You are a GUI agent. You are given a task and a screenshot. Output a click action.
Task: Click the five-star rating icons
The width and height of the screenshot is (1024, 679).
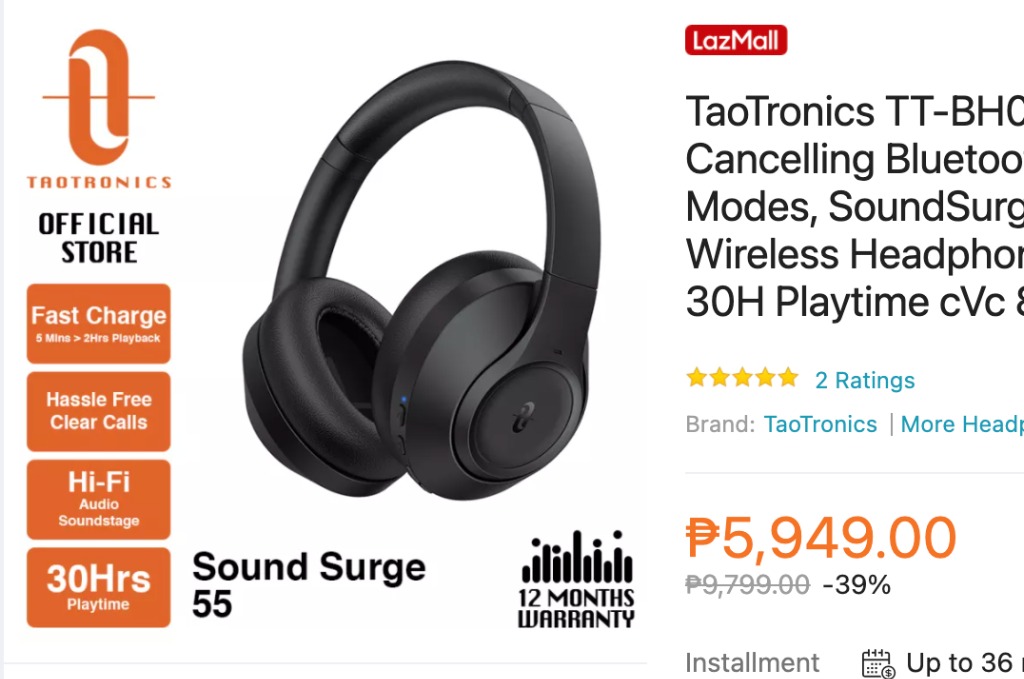(743, 377)
